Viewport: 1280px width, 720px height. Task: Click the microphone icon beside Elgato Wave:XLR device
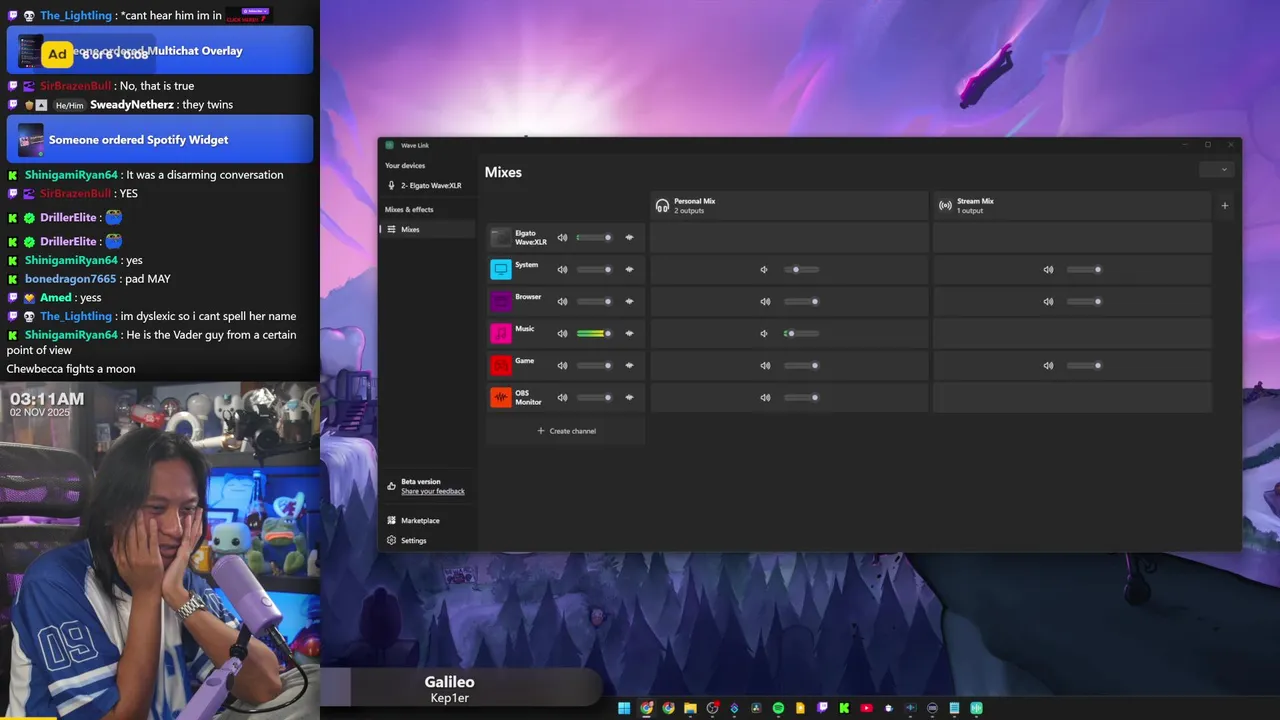tap(391, 185)
